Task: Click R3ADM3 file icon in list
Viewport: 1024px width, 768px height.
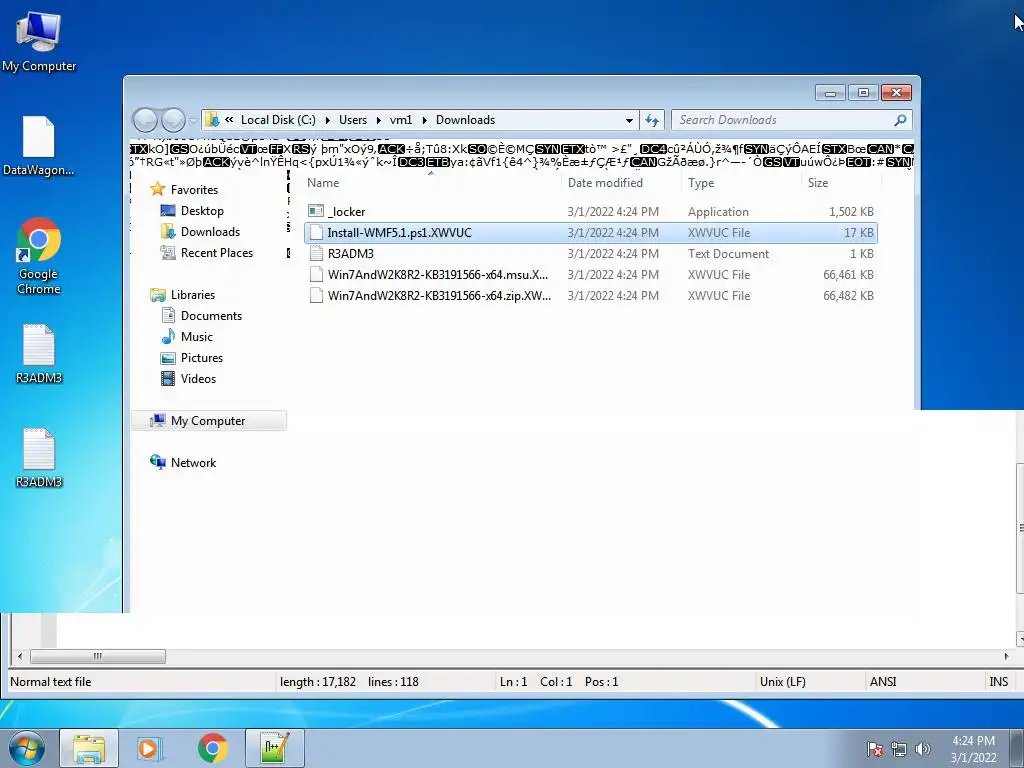Action: 316,253
